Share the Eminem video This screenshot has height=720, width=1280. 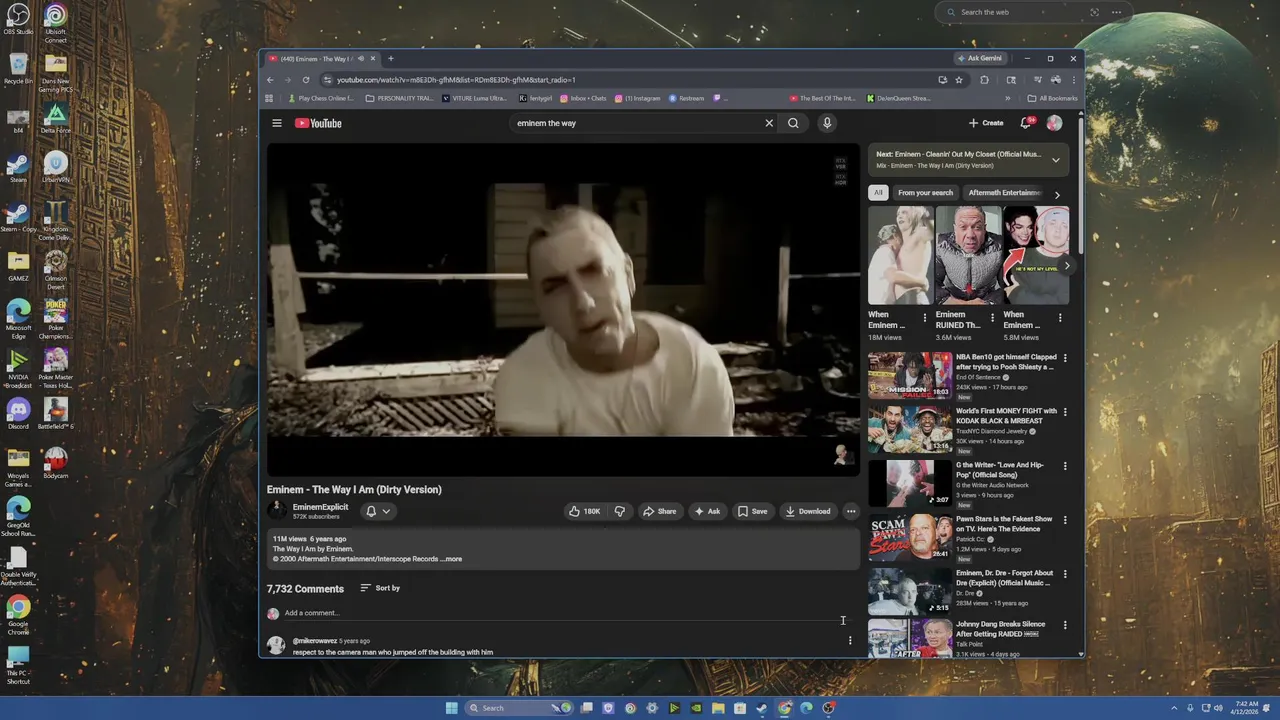pyautogui.click(x=659, y=511)
